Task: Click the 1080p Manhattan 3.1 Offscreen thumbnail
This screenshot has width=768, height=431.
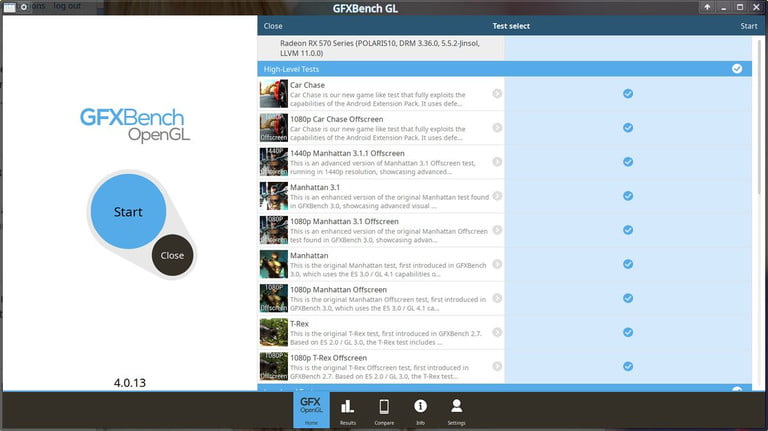Action: pyautogui.click(x=274, y=230)
